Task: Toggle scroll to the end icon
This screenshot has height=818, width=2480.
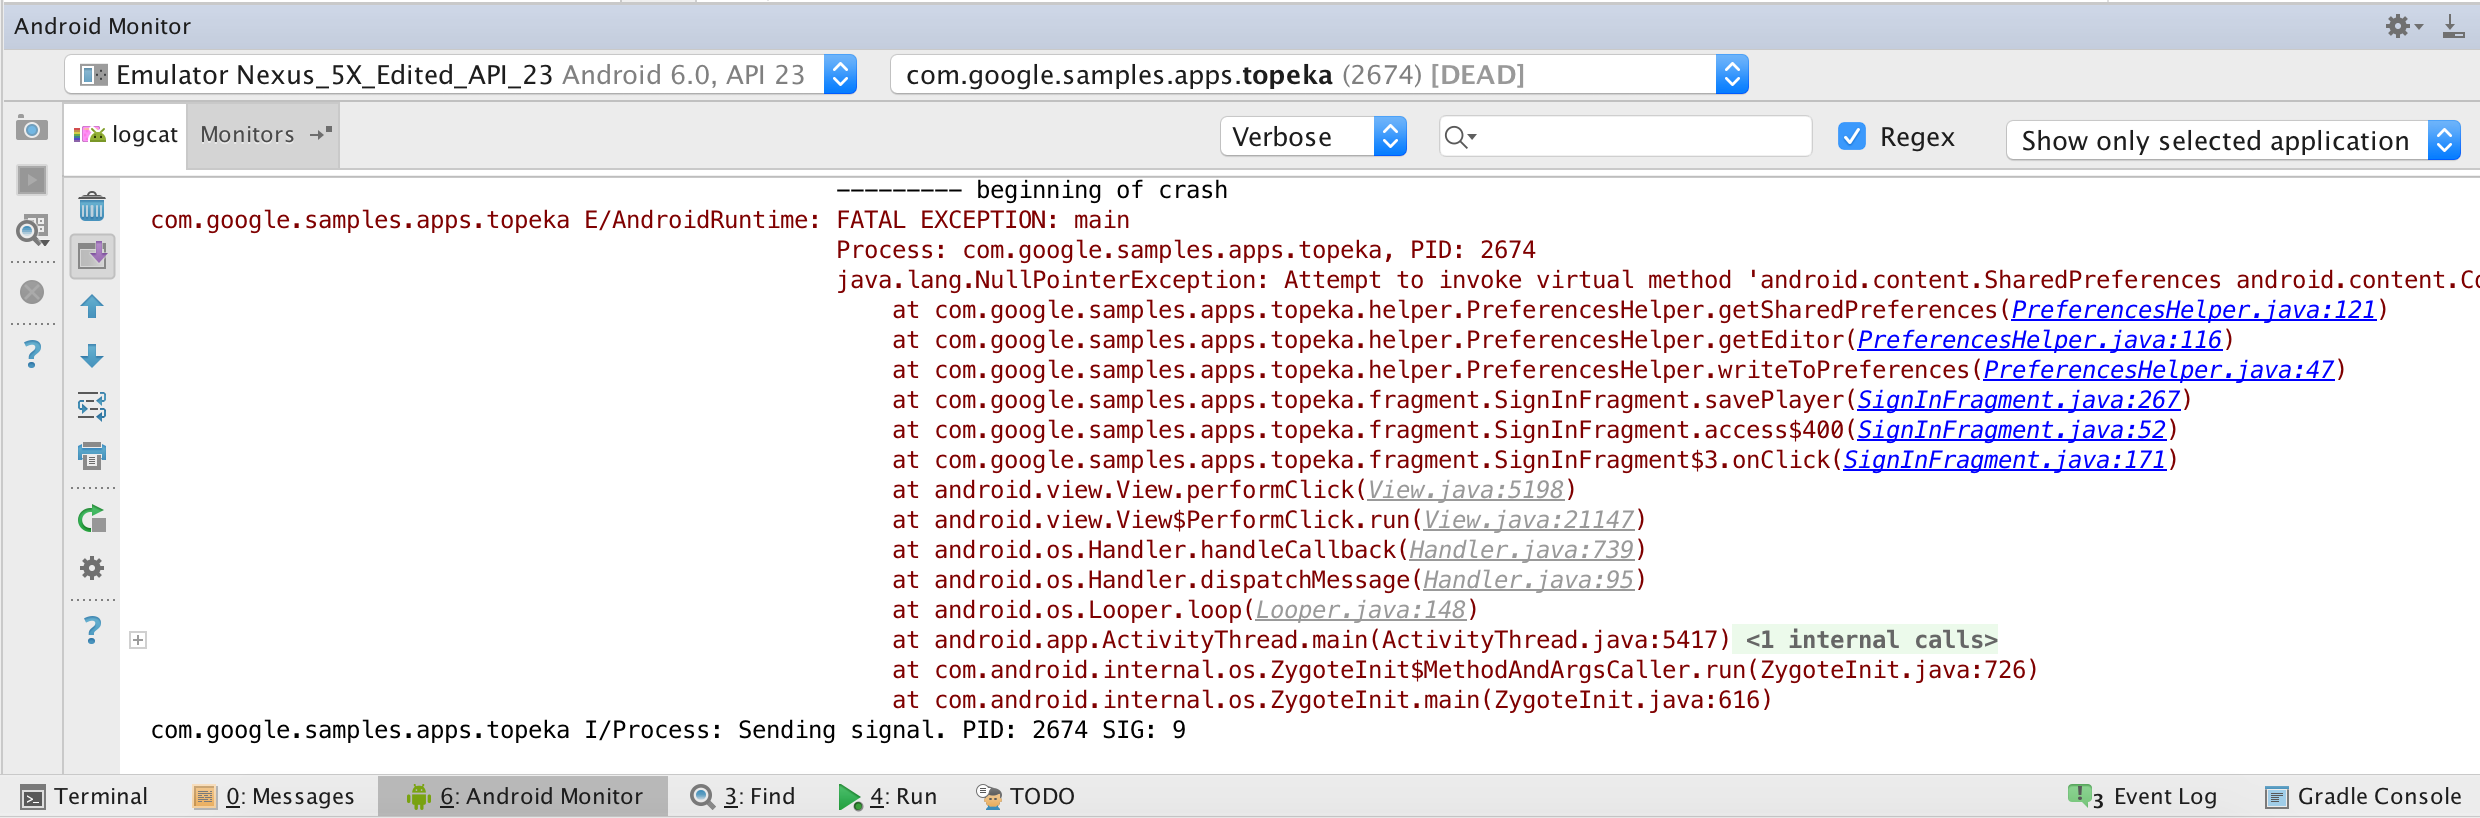Action: (92, 256)
